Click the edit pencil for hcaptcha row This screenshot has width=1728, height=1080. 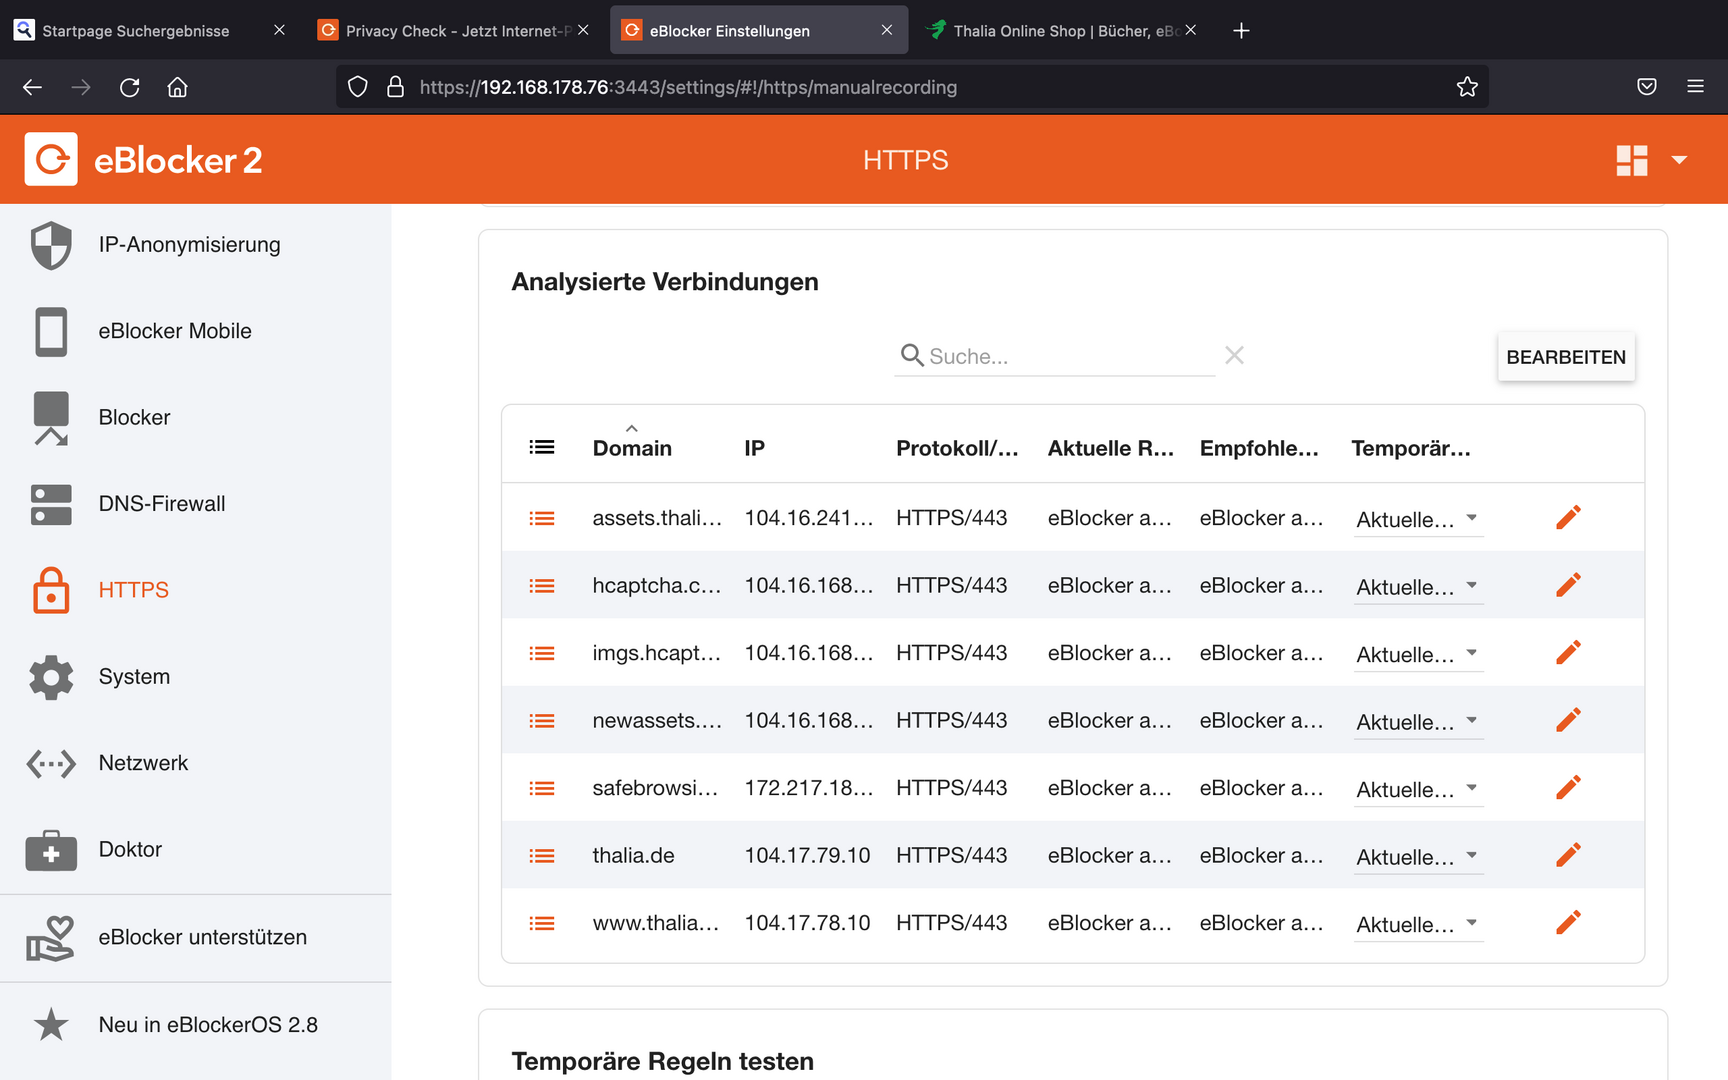pos(1568,585)
